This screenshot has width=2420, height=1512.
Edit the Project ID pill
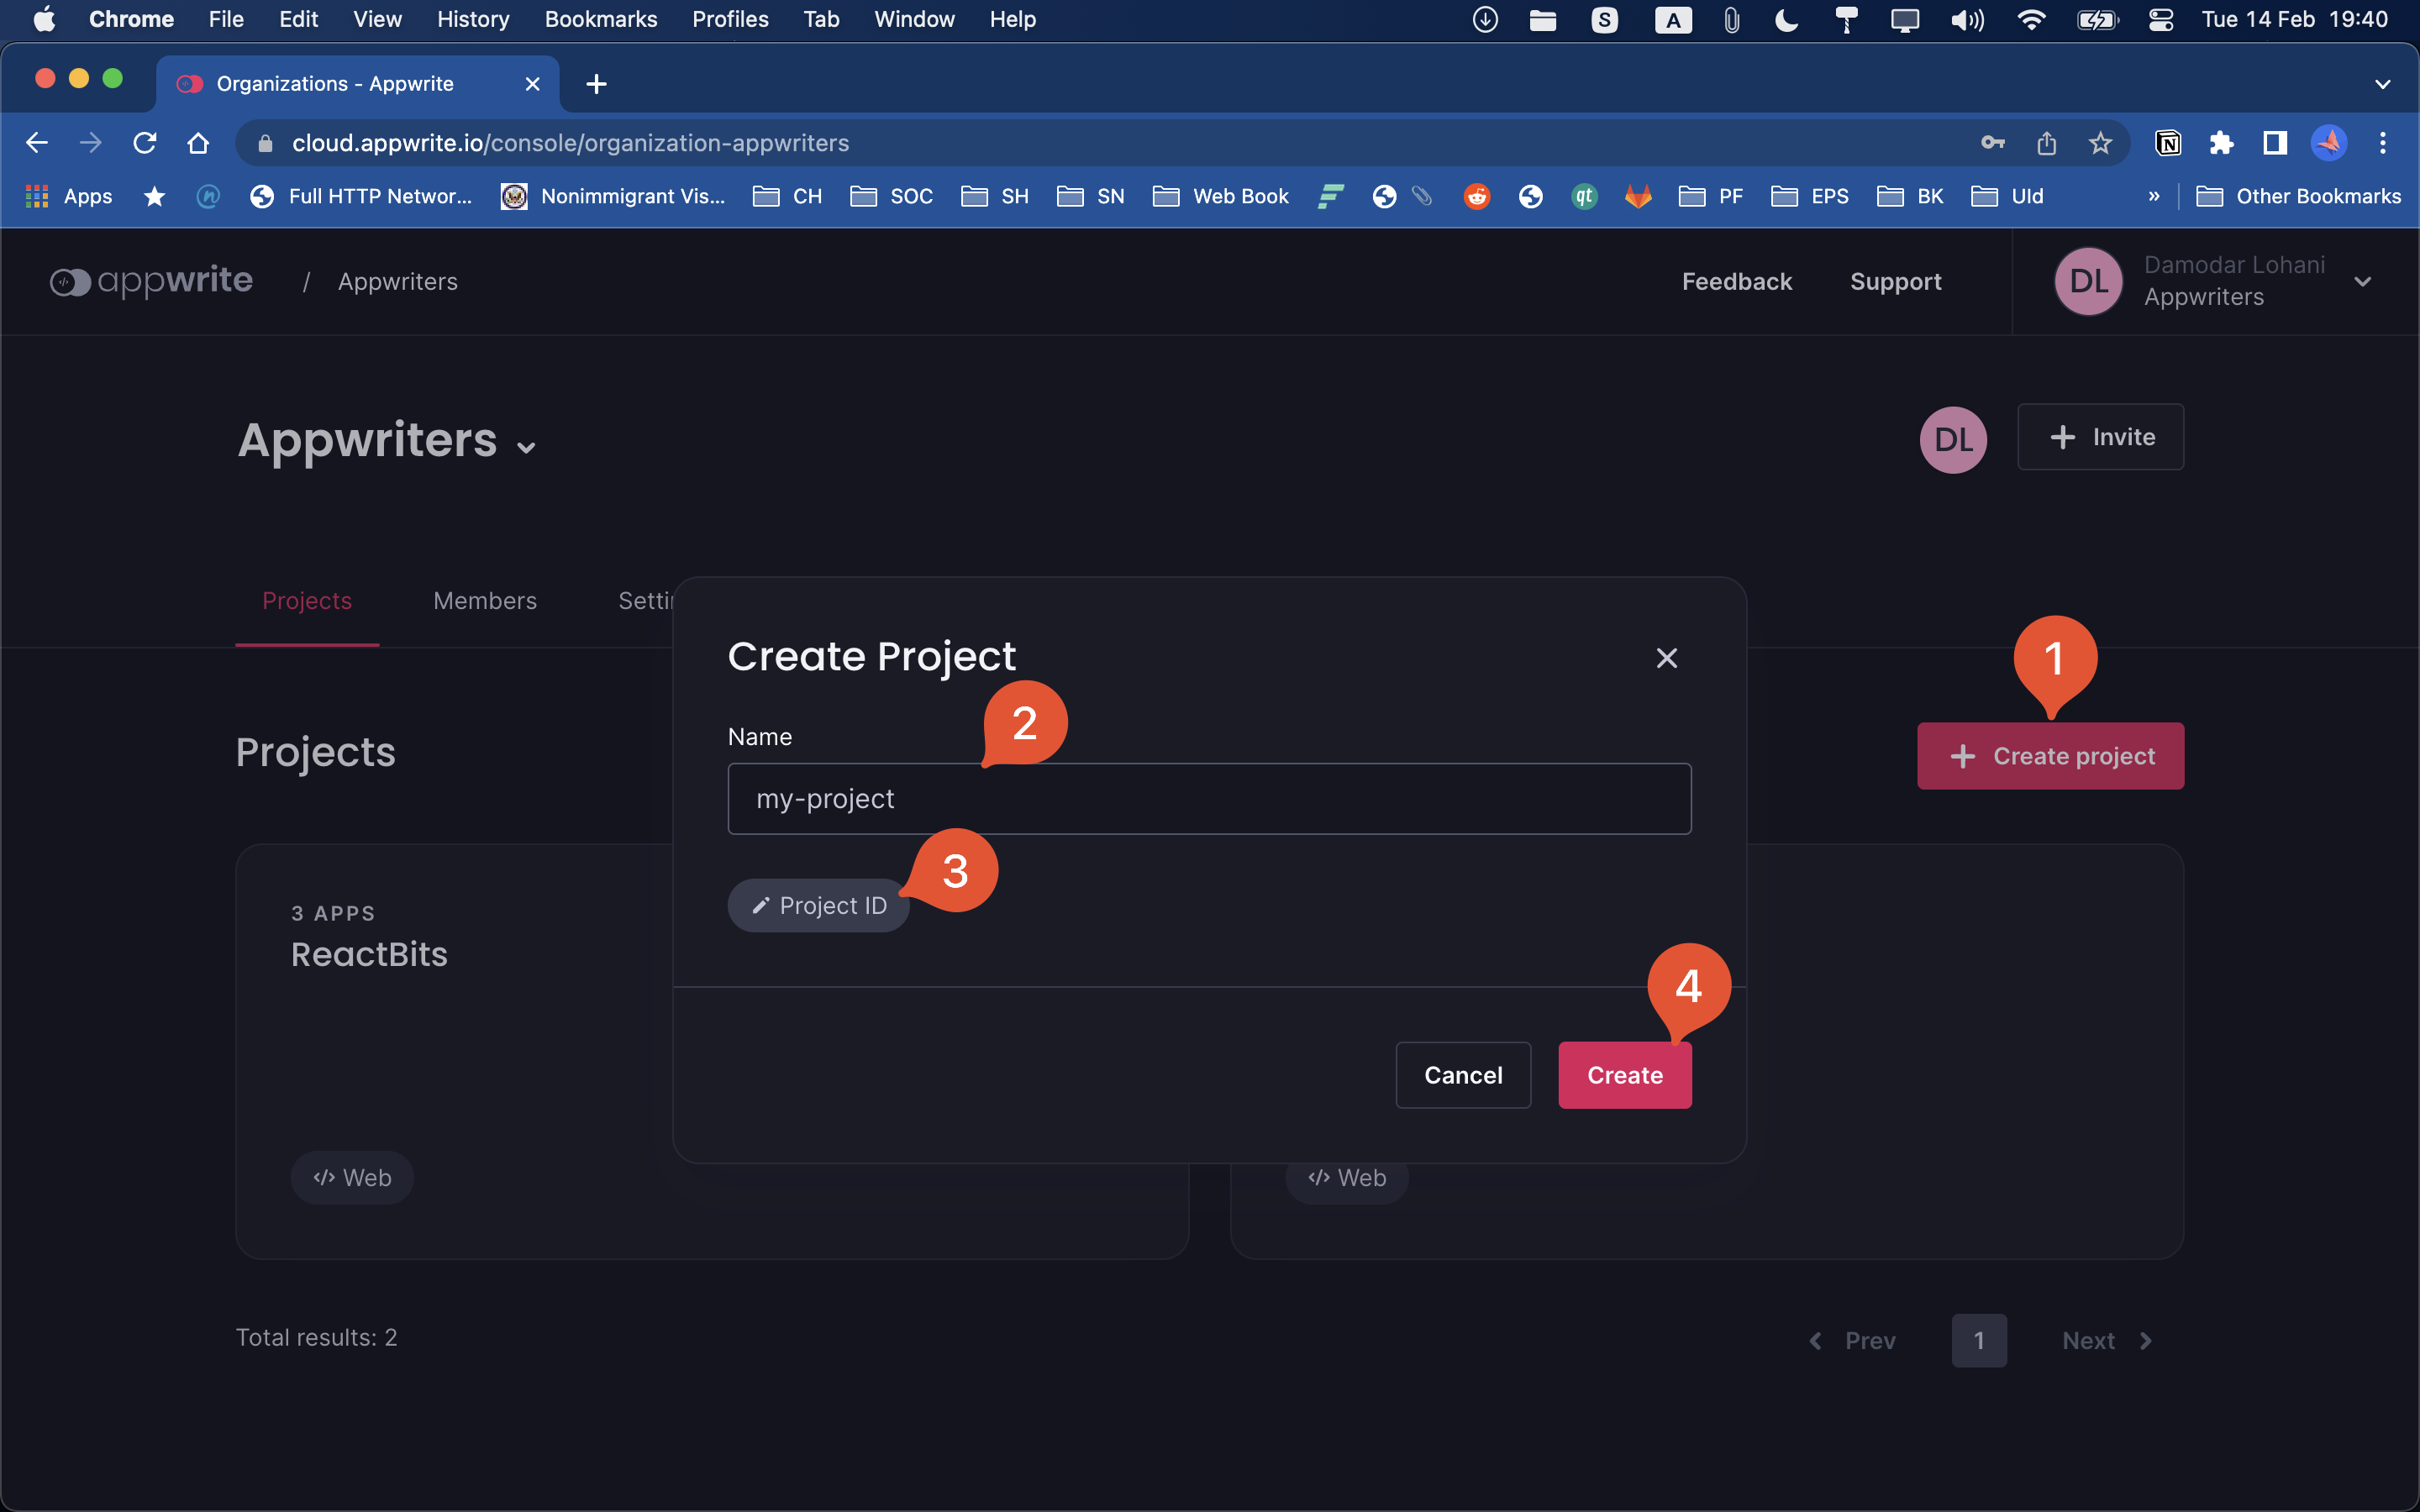pyautogui.click(x=818, y=905)
